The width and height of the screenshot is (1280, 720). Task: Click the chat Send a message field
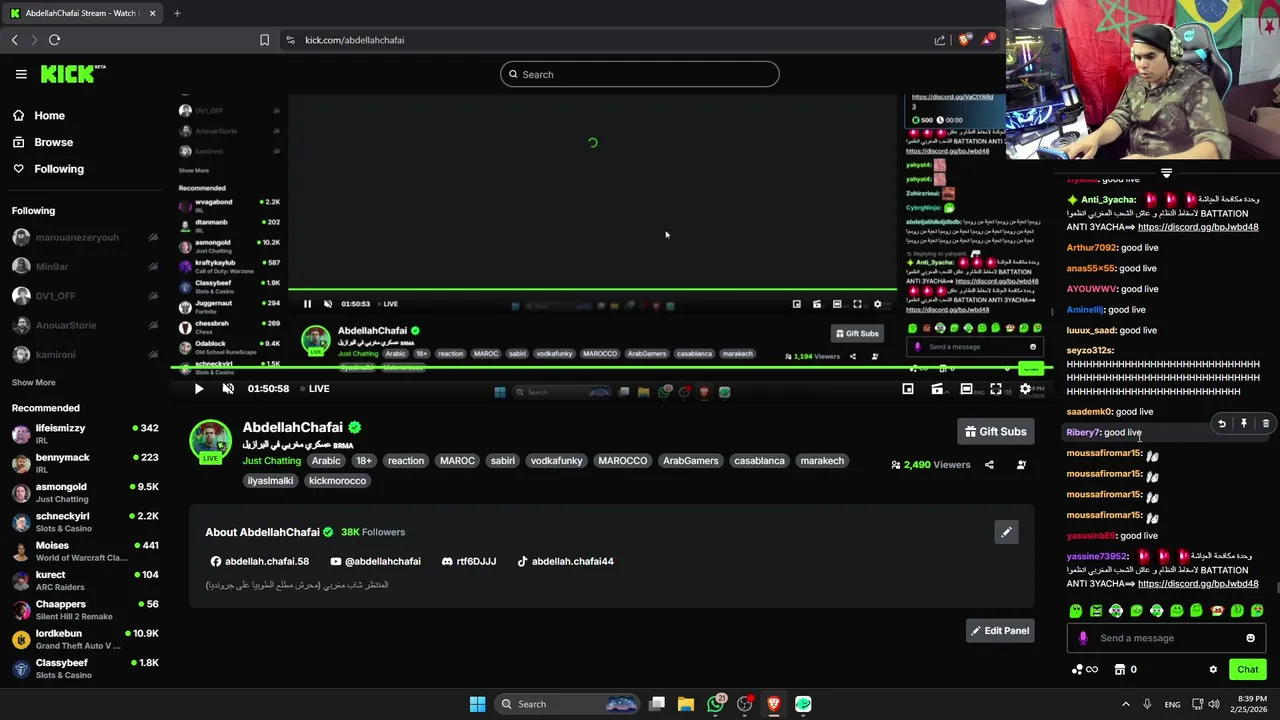pyautogui.click(x=1168, y=638)
